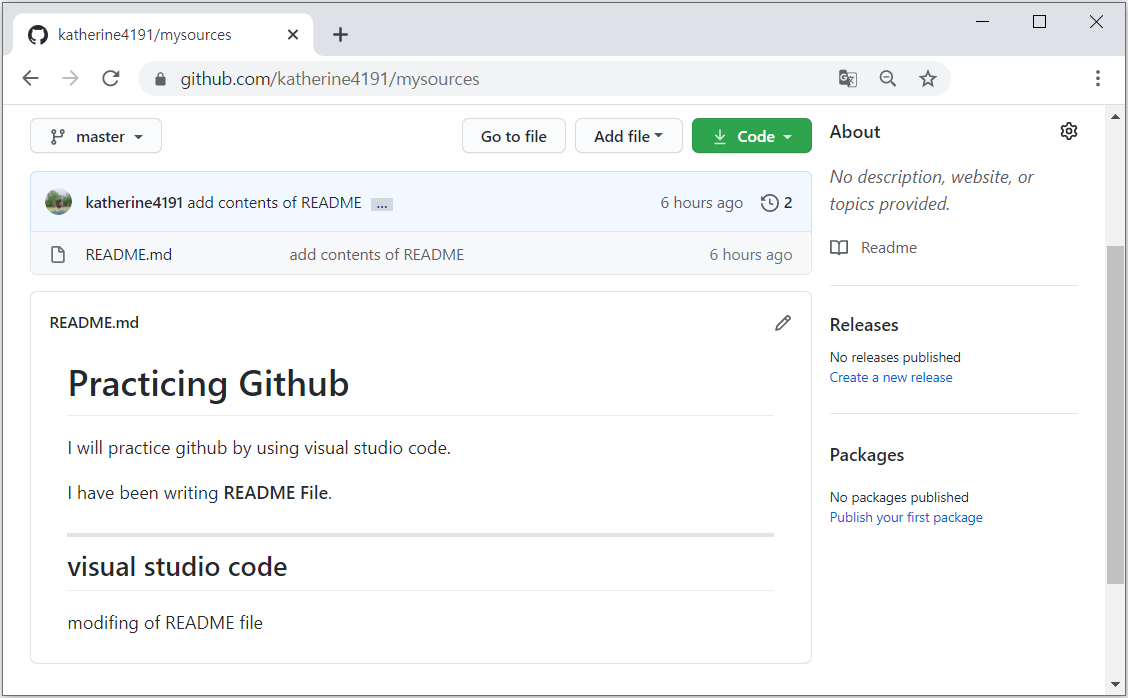Expand the Add file dropdown
This screenshot has width=1128, height=698.
(628, 136)
